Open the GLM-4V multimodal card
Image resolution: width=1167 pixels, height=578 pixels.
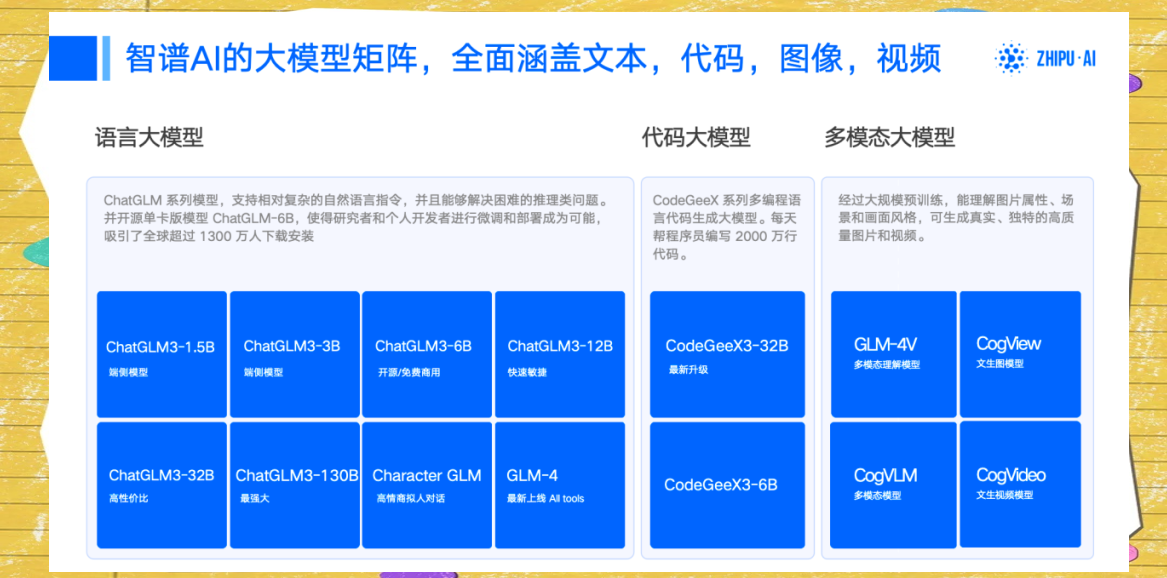(x=894, y=354)
